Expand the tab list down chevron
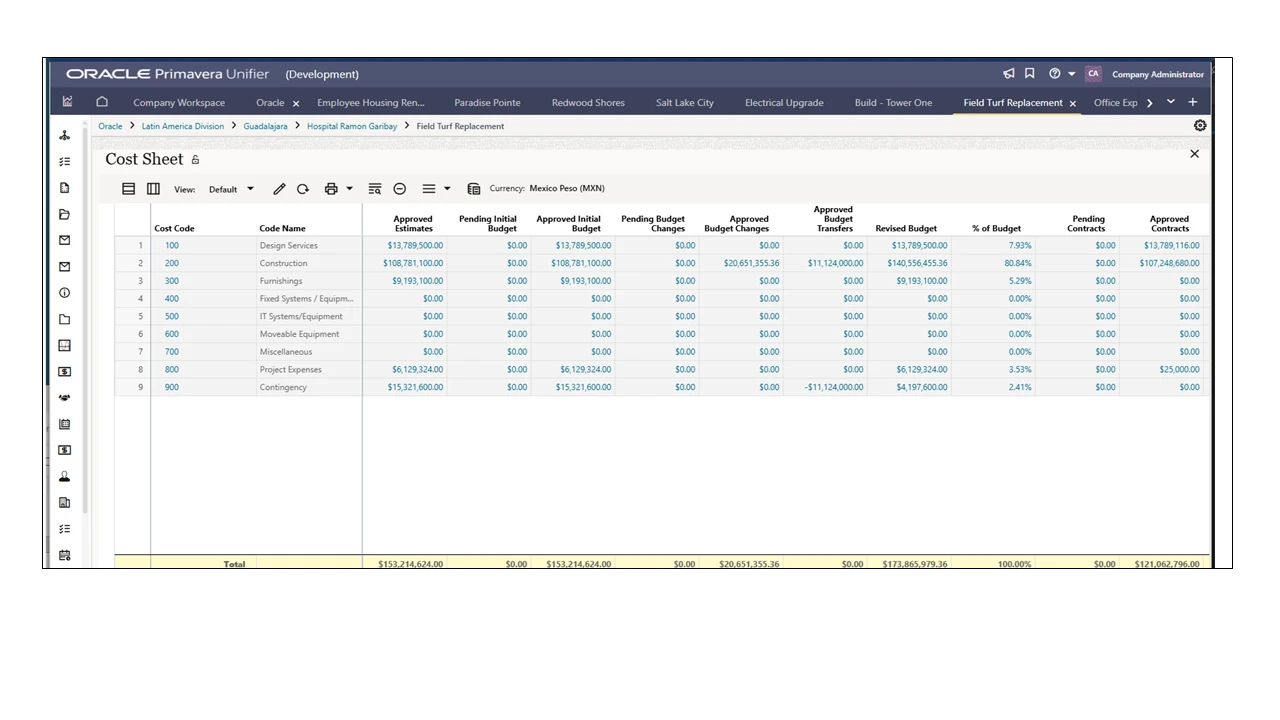The height and width of the screenshot is (720, 1280). click(1171, 102)
